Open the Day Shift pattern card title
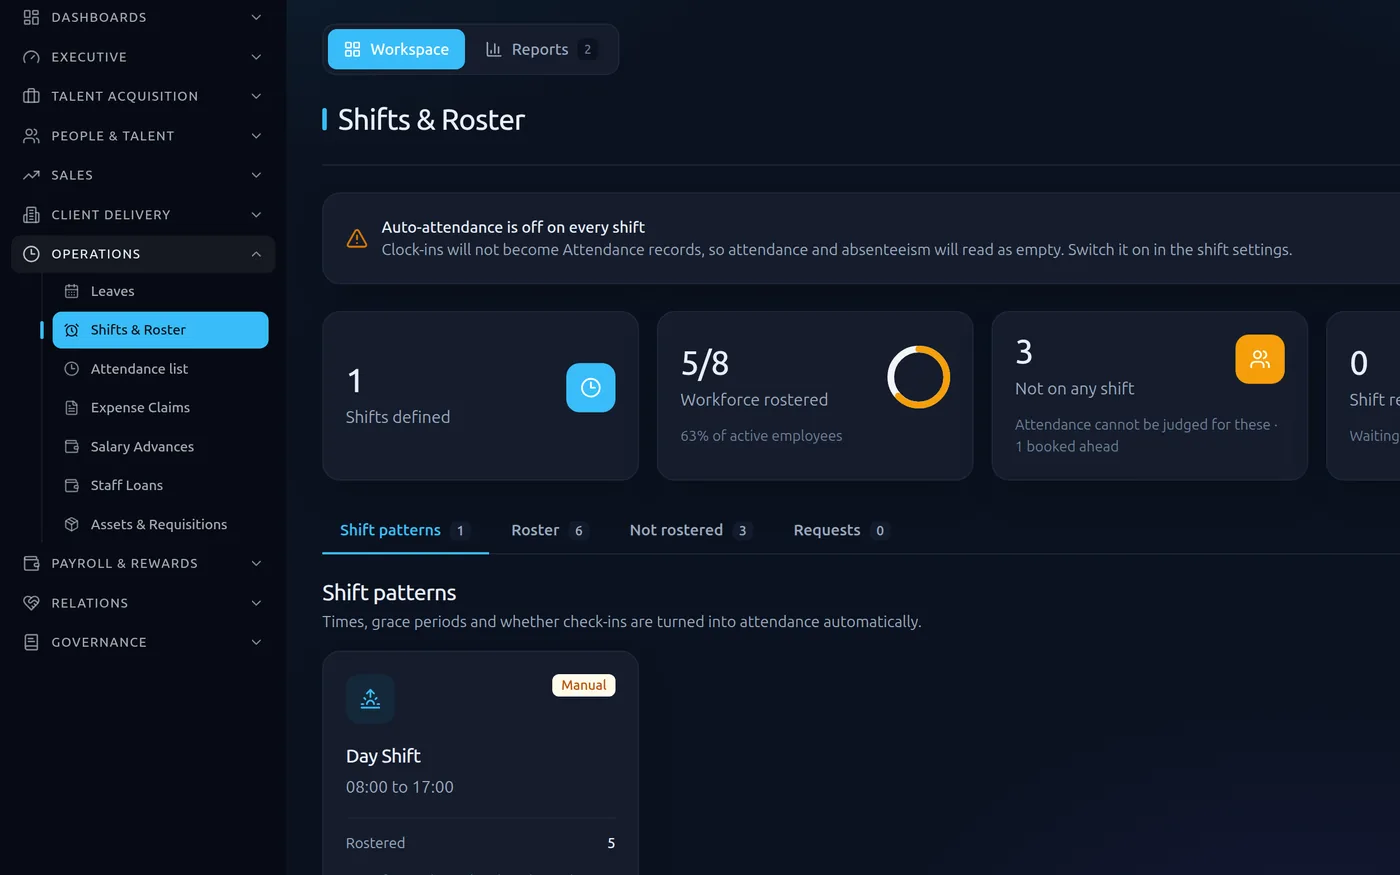Viewport: 1400px width, 875px height. tap(383, 756)
